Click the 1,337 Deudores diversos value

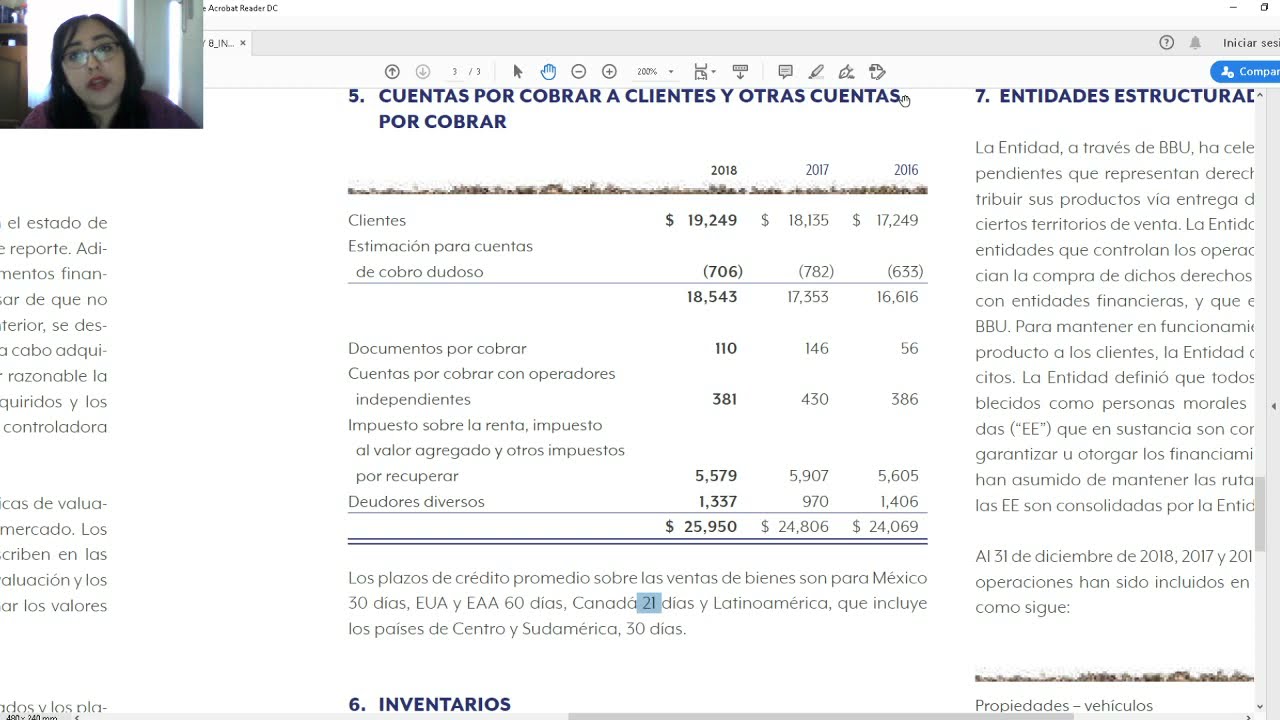718,502
